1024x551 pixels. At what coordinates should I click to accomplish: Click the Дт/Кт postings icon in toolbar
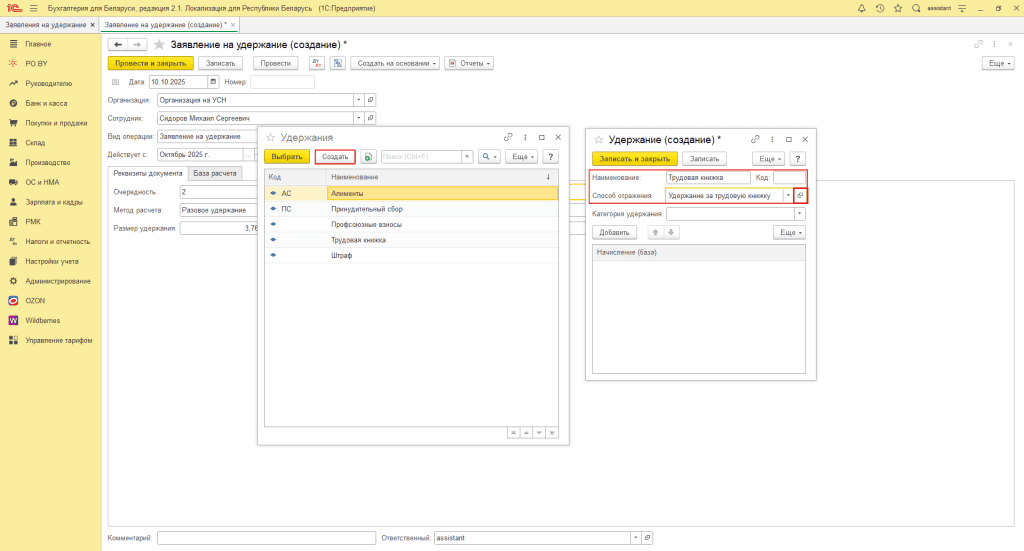click(x=317, y=63)
